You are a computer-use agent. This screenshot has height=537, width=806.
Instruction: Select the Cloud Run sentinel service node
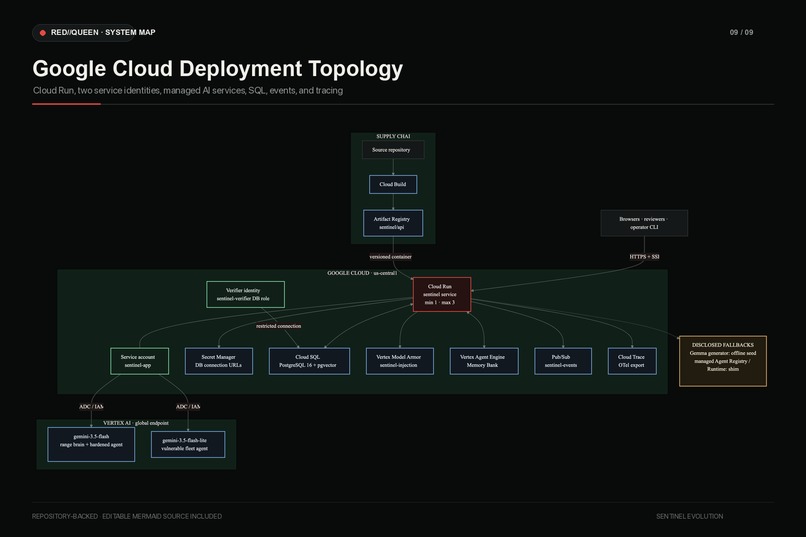tap(442, 294)
